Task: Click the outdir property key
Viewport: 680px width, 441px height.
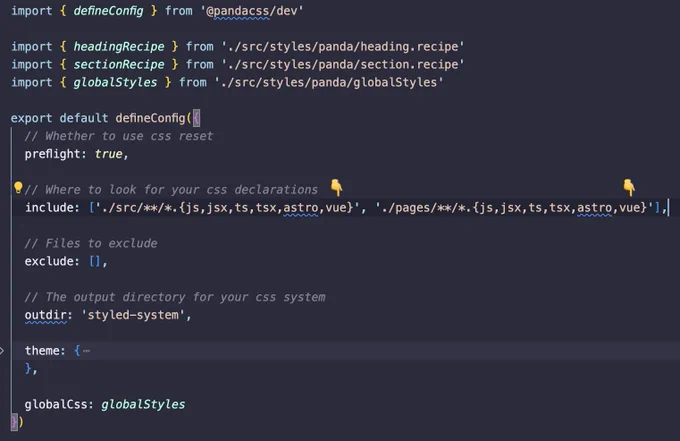Action: pyautogui.click(x=45, y=315)
